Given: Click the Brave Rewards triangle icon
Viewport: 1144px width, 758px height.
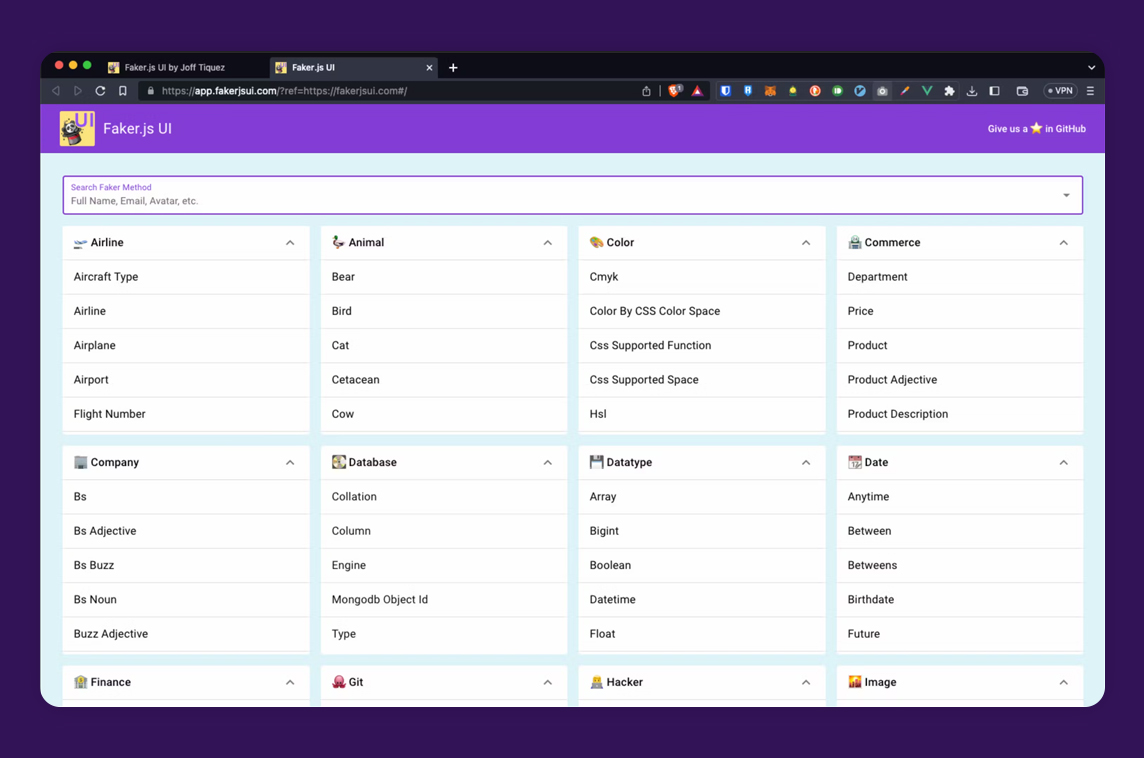Looking at the screenshot, I should point(697,90).
